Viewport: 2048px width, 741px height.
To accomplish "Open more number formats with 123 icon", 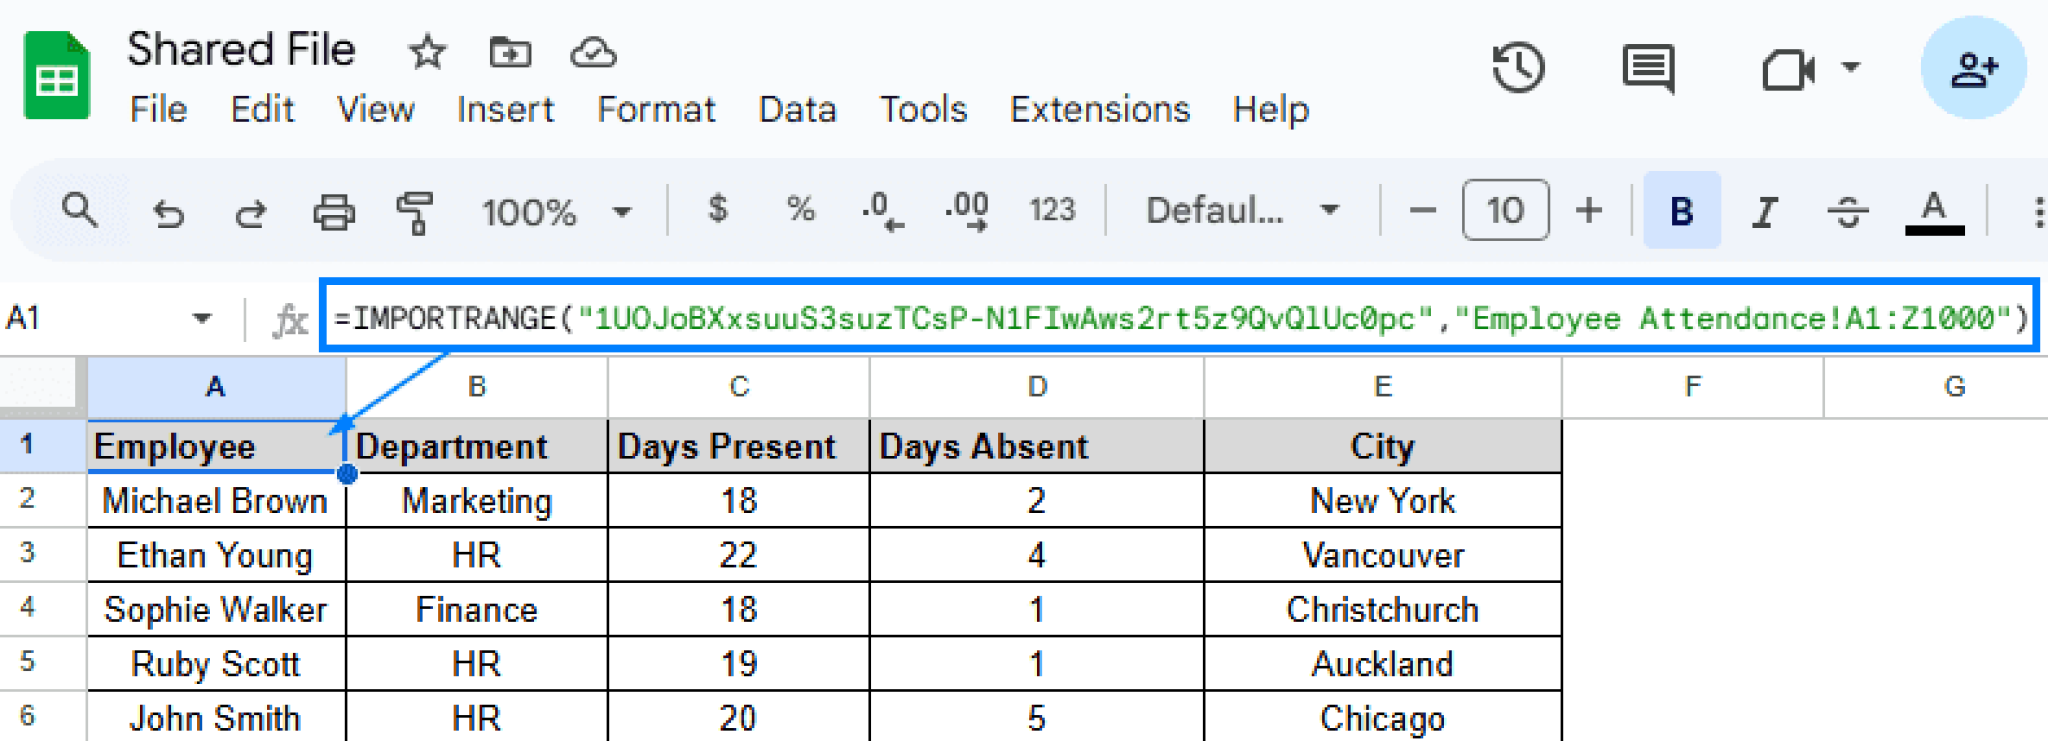I will pyautogui.click(x=1052, y=210).
